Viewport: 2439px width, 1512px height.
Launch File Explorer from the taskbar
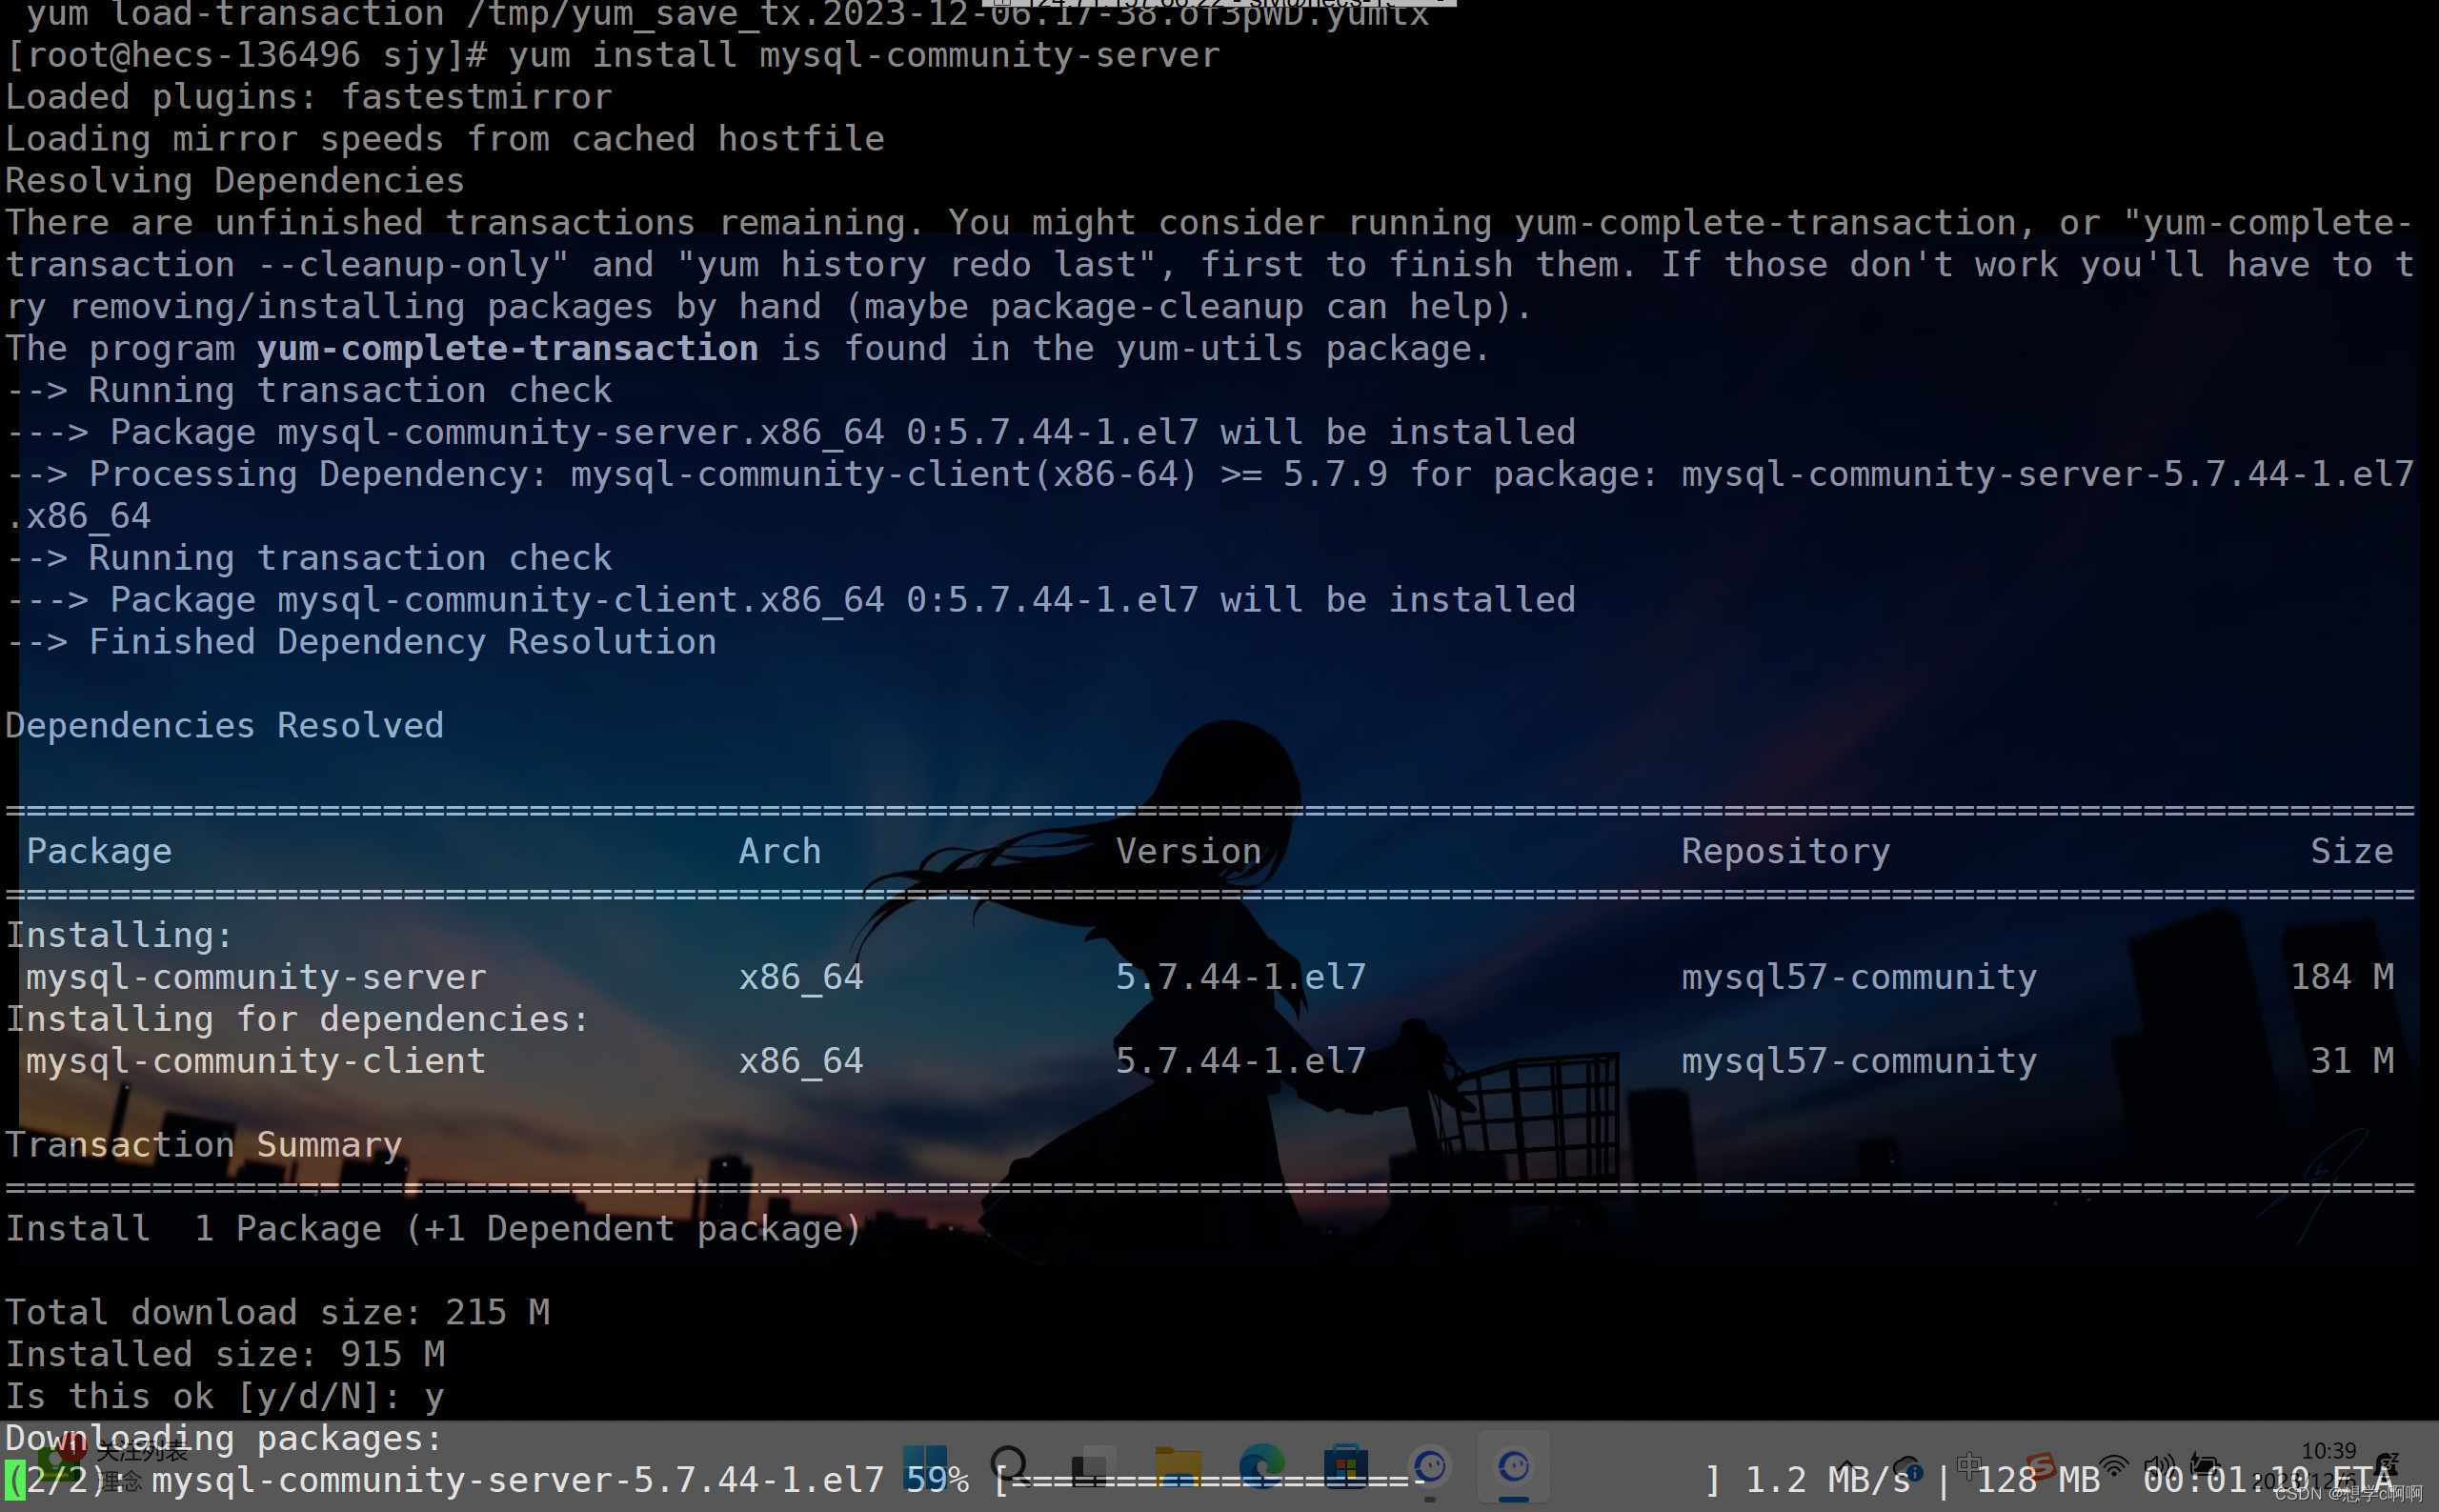click(1178, 1468)
